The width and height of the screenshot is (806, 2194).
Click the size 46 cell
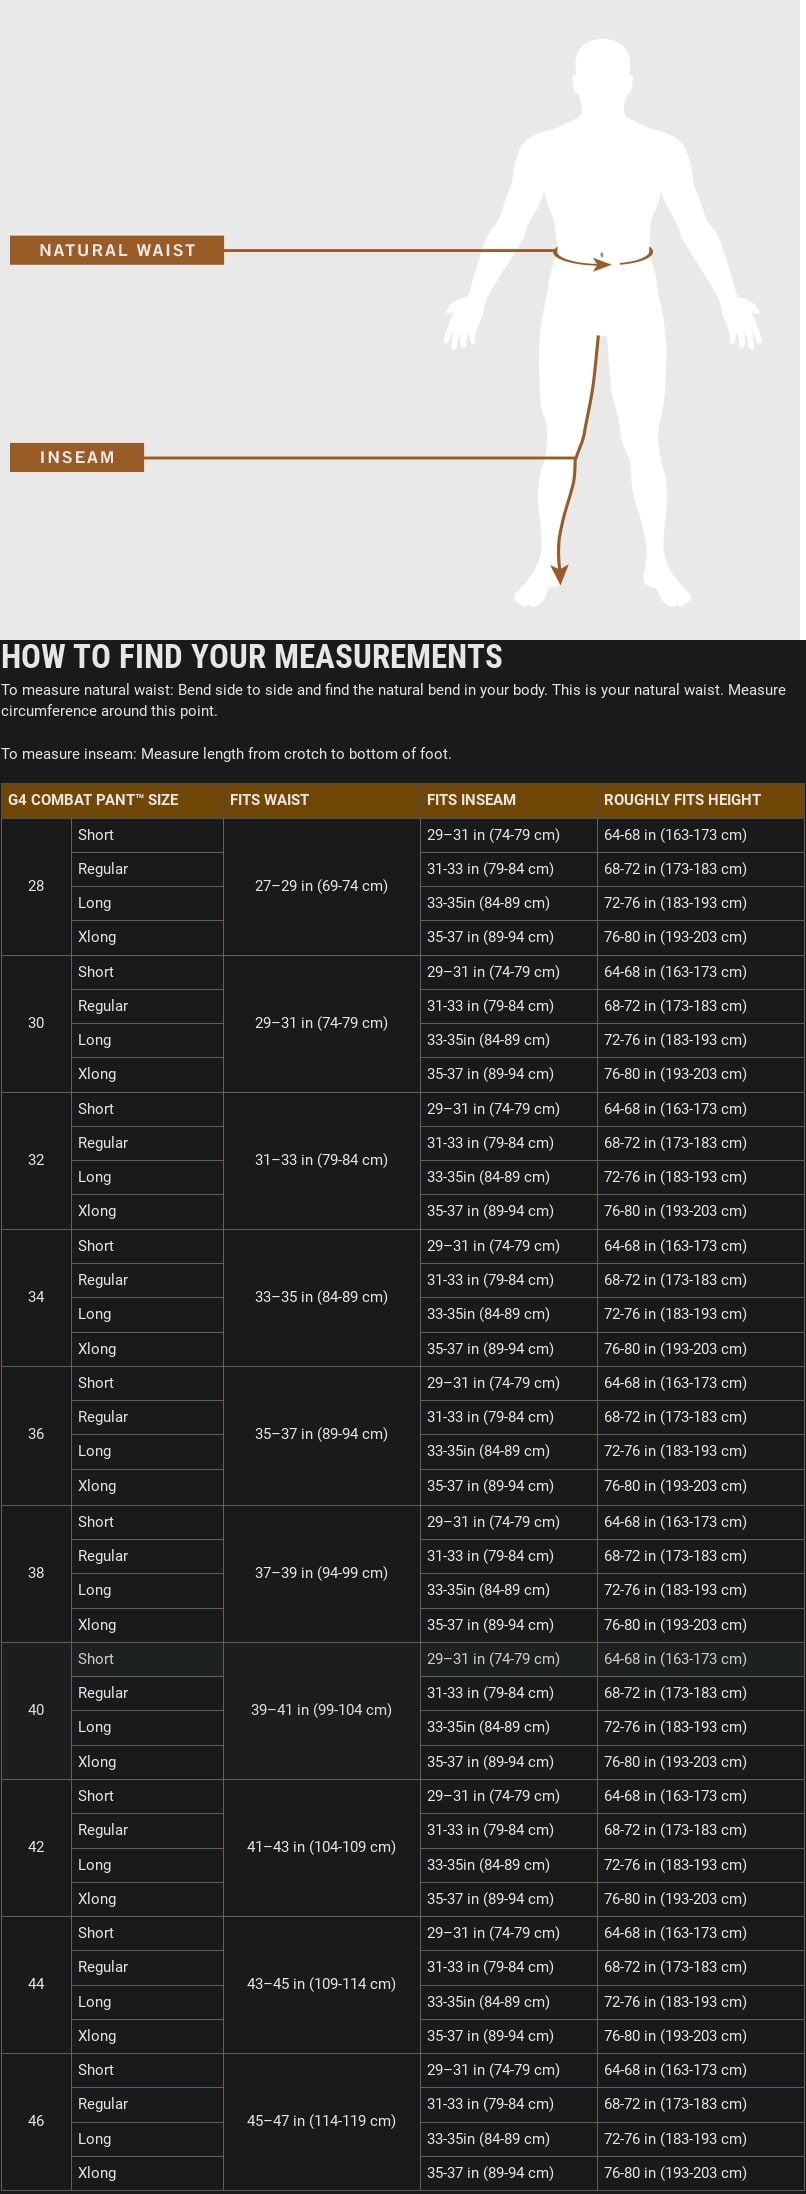[36, 2121]
